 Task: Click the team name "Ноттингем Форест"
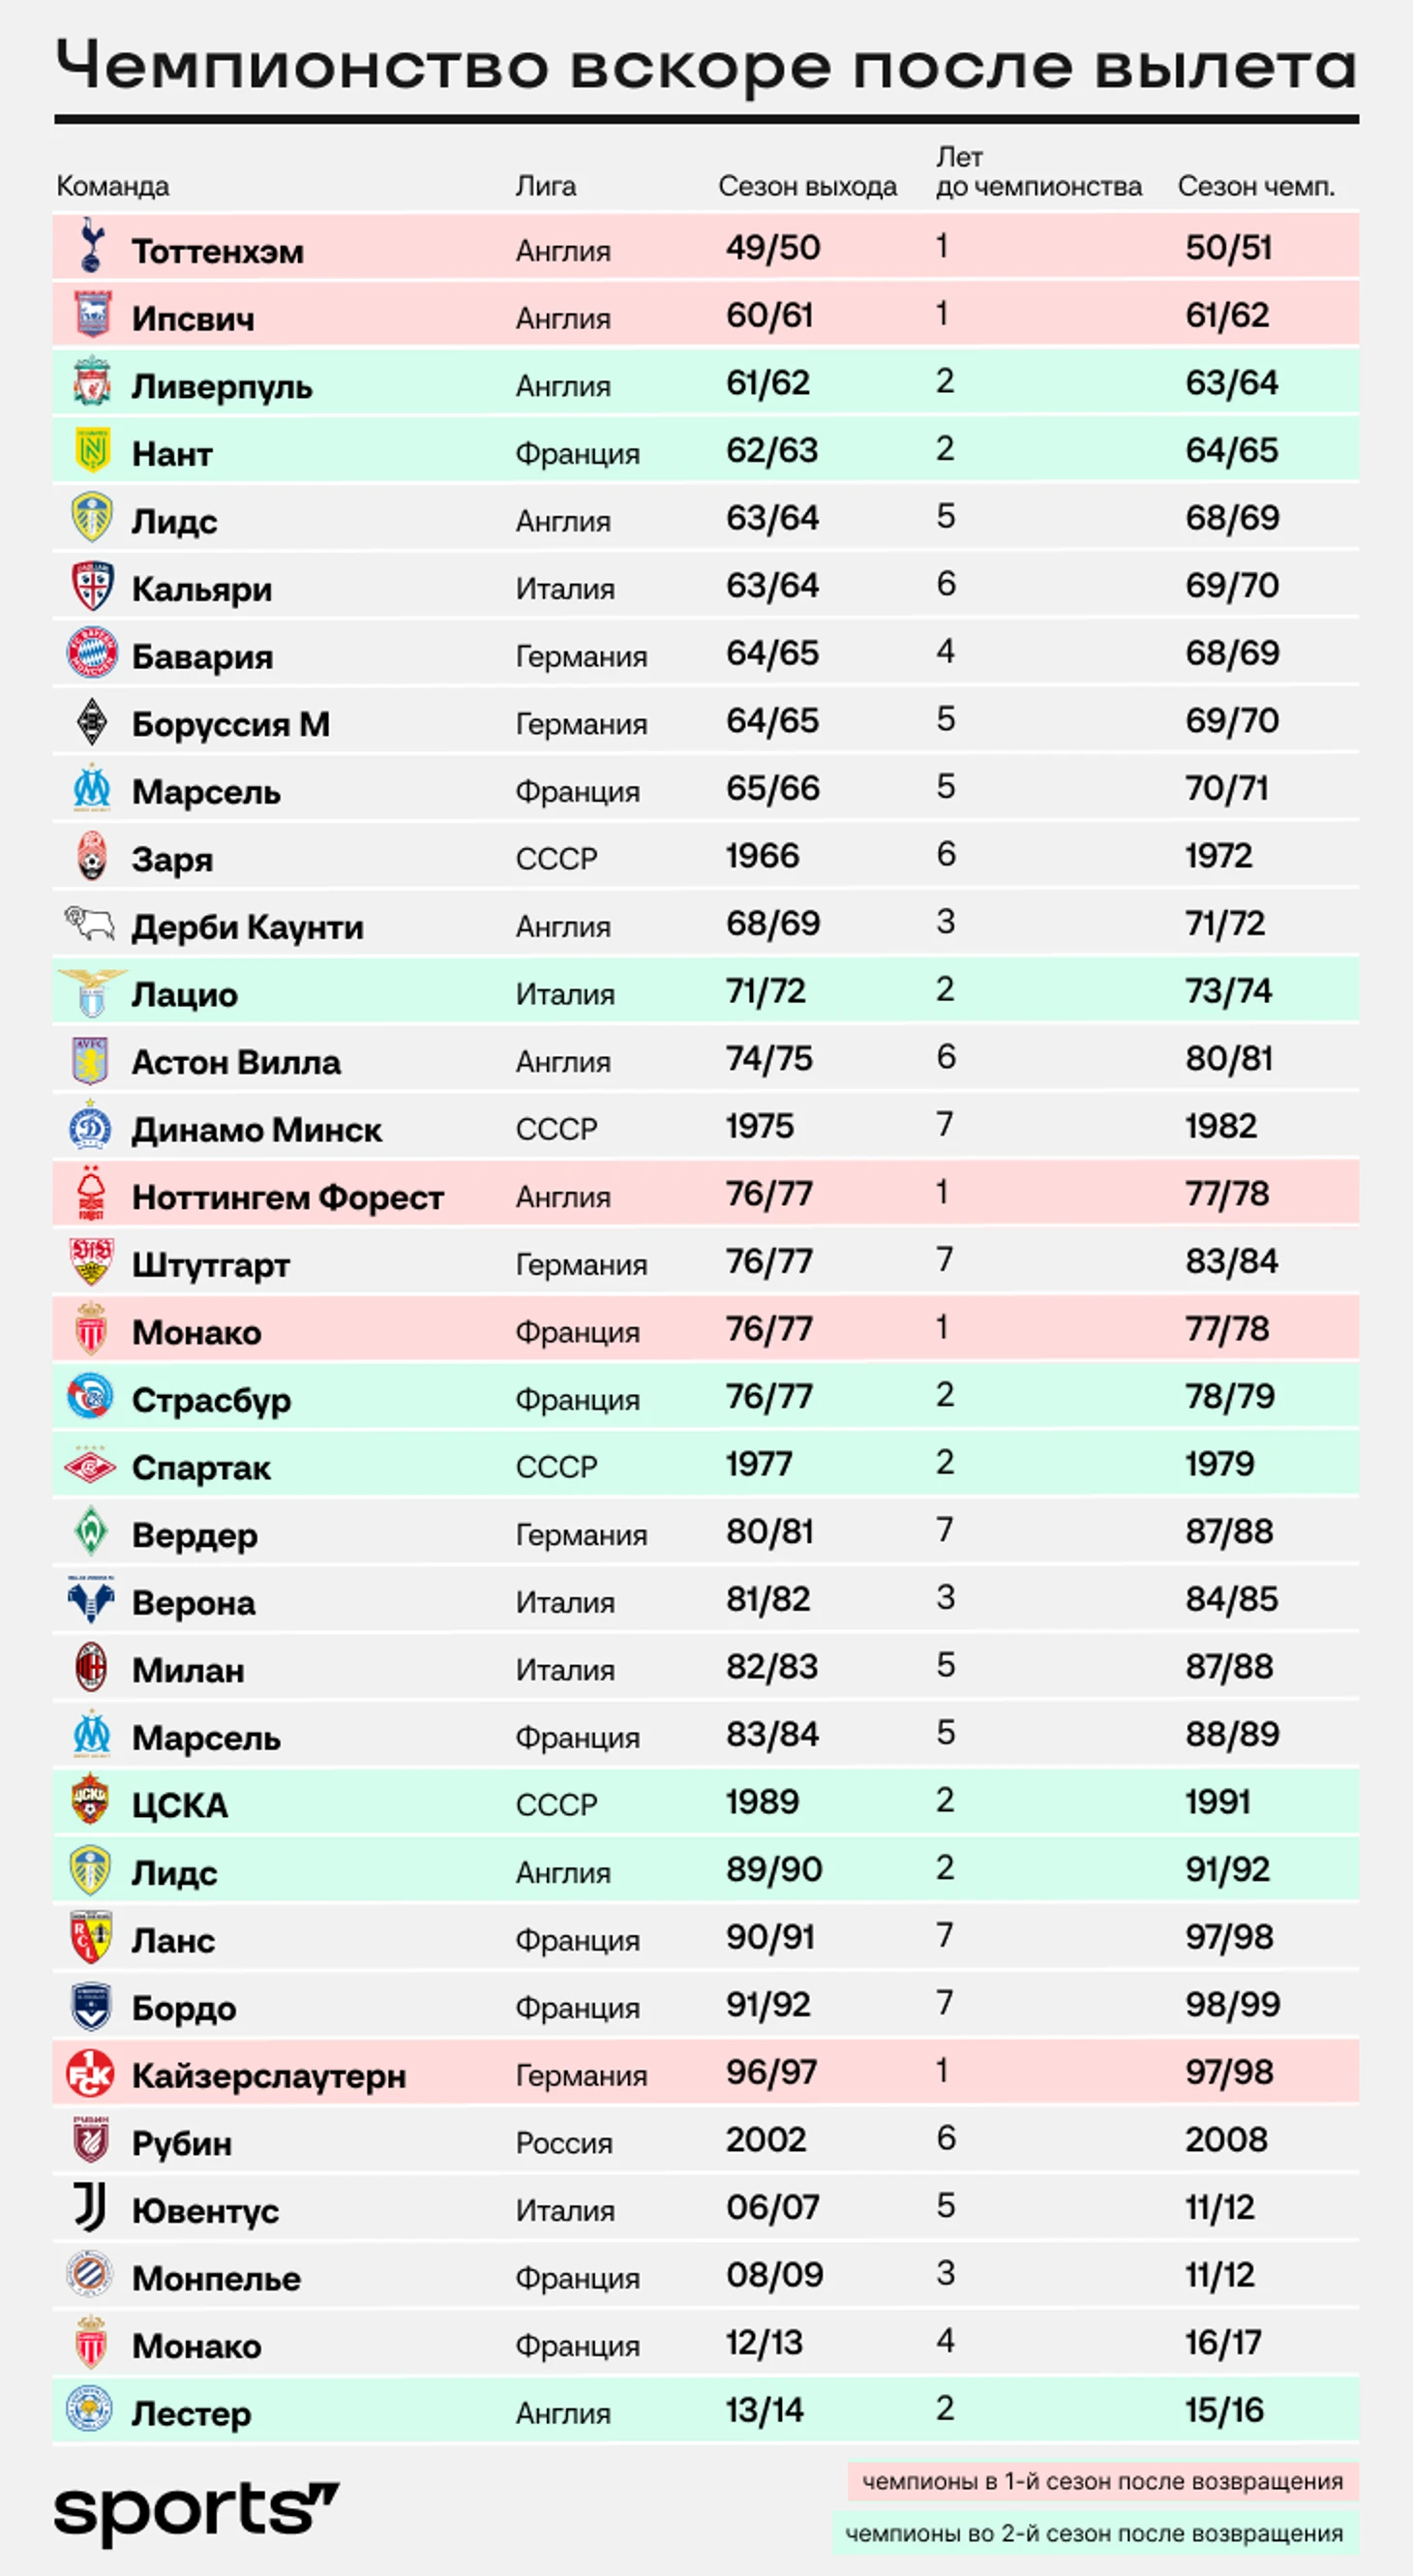[288, 1197]
